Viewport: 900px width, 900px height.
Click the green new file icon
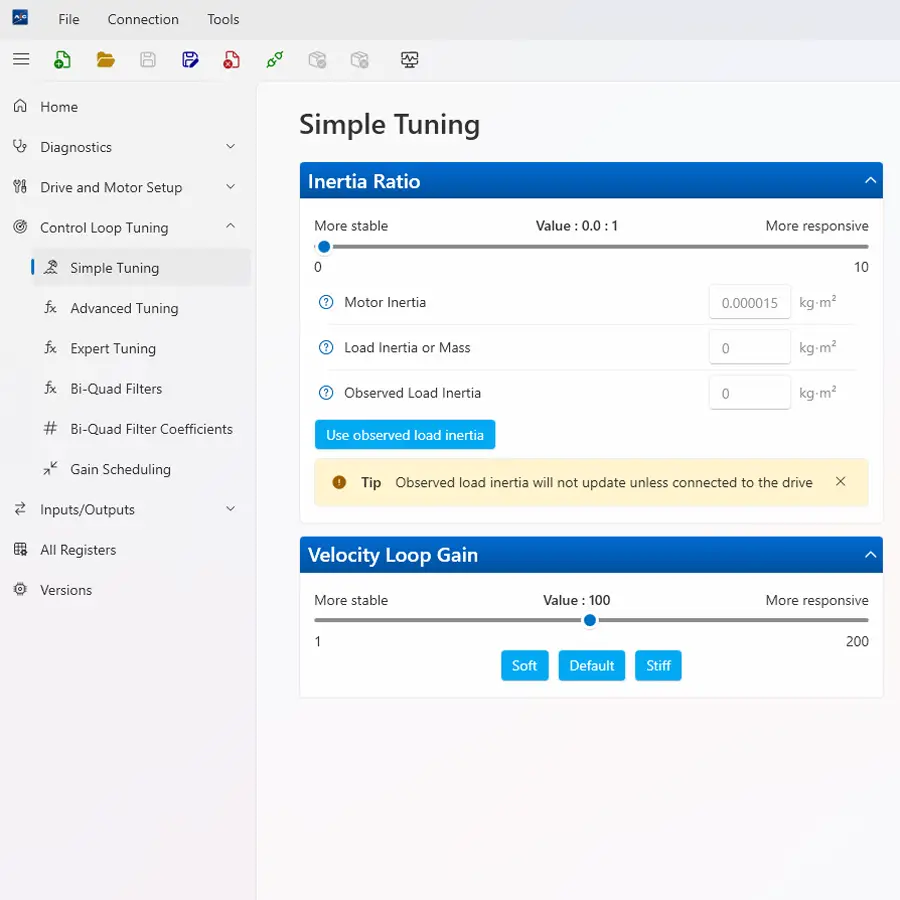click(x=62, y=60)
